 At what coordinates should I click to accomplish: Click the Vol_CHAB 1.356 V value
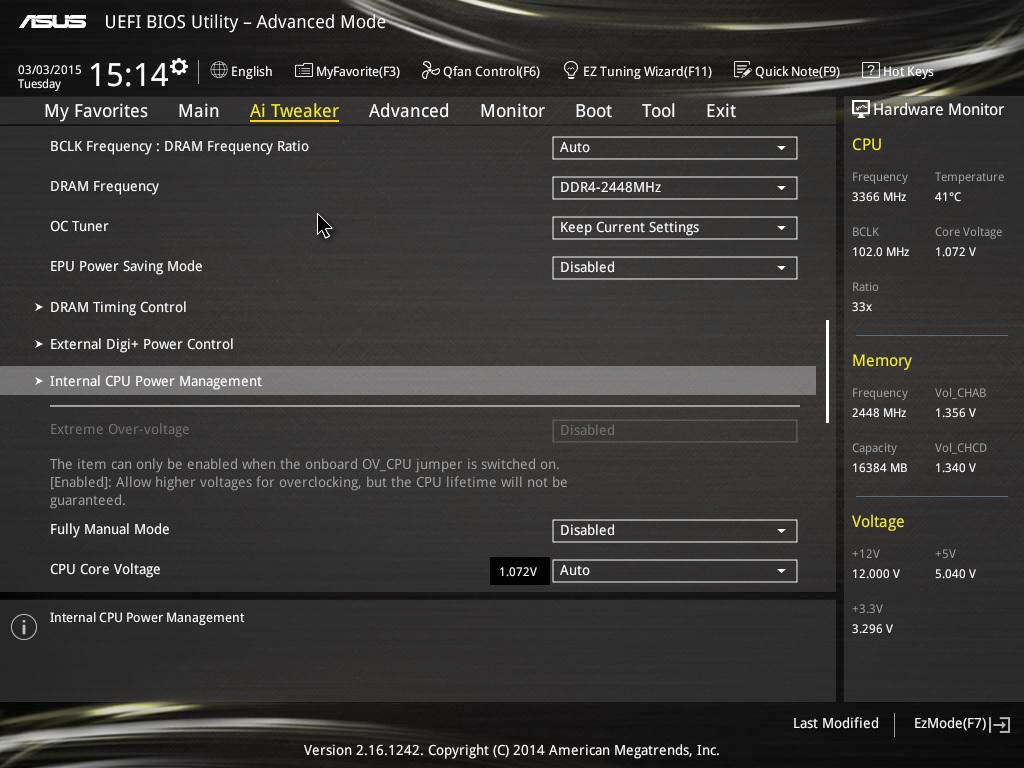pyautogui.click(x=955, y=413)
